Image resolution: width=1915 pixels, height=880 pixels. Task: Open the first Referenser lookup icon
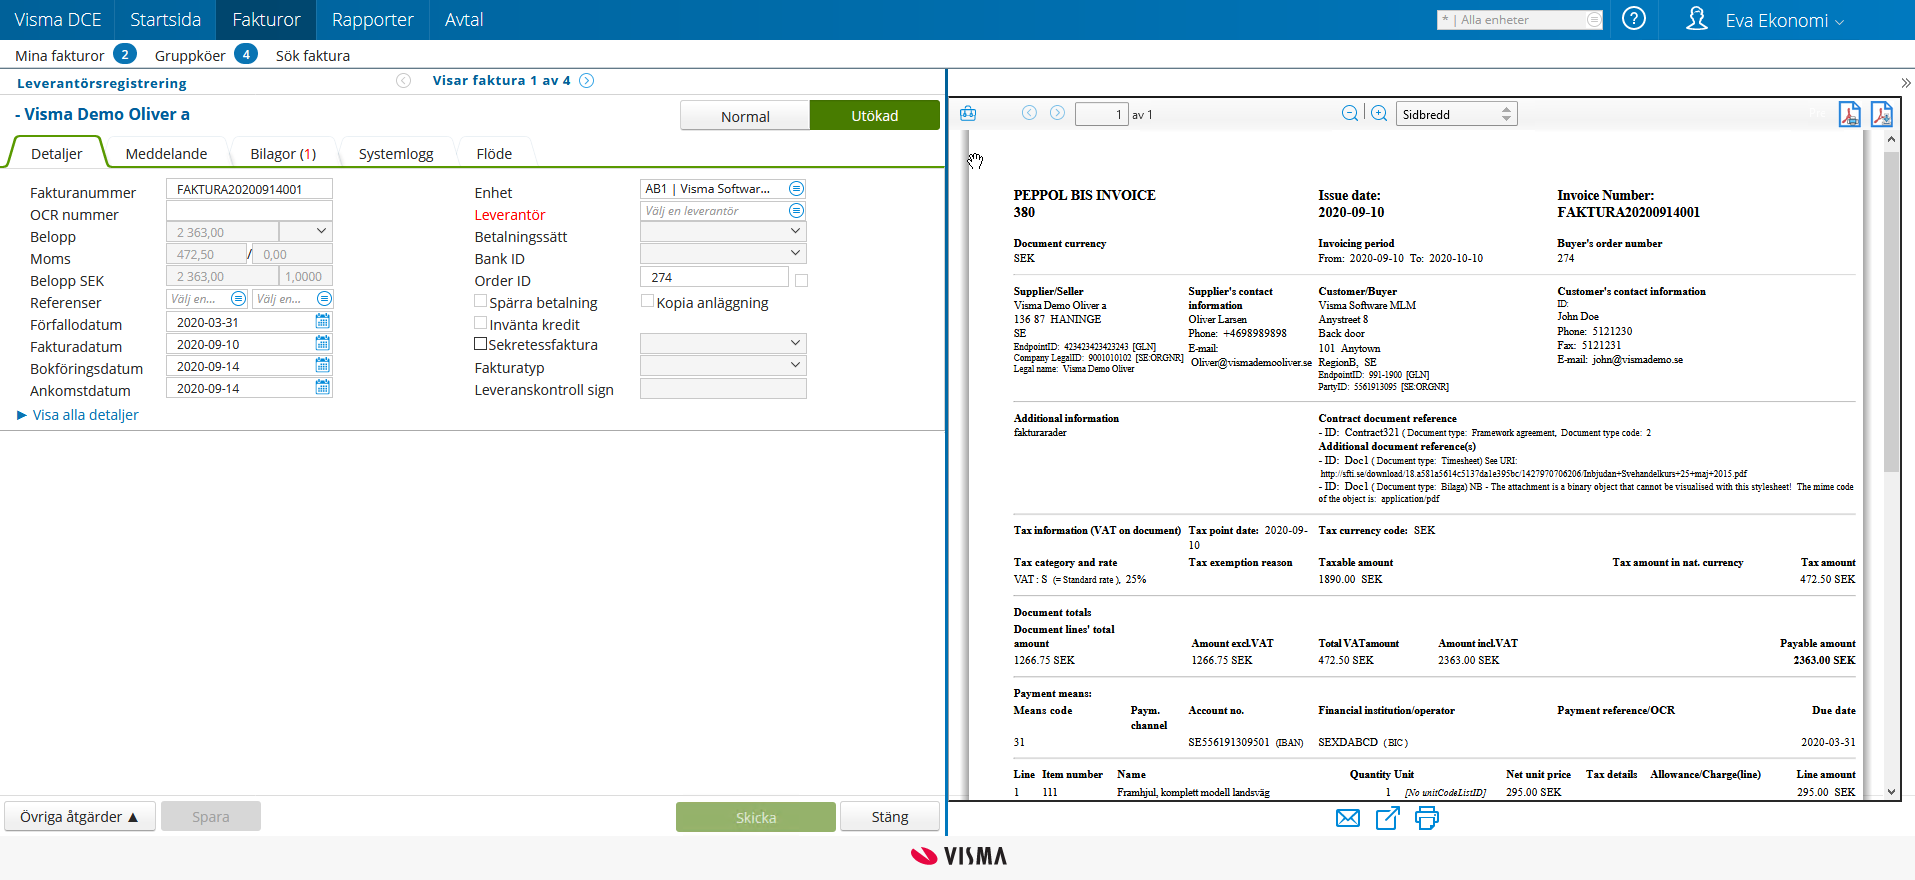click(x=238, y=299)
